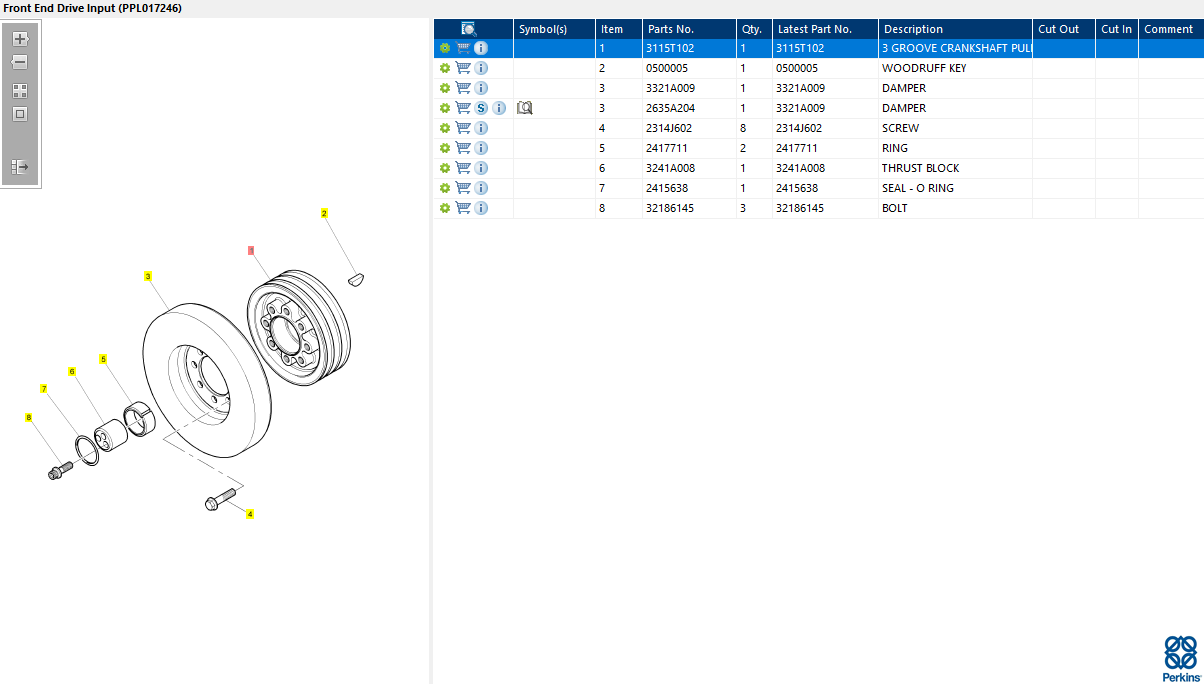Add 3115T102 crankshaft pulley to cart
The height and width of the screenshot is (684, 1204).
coord(463,48)
